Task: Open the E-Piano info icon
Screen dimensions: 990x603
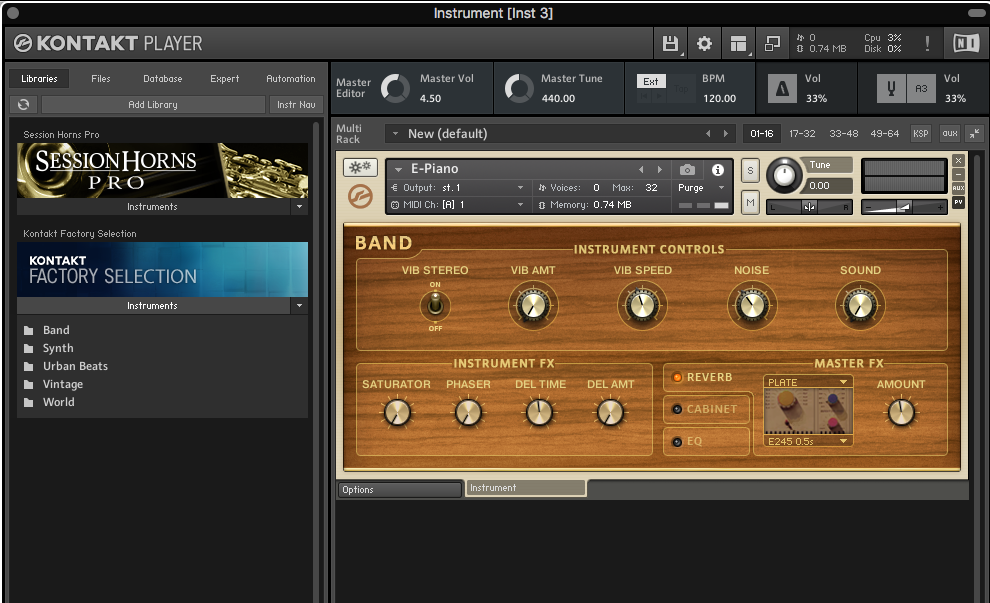Action: (717, 170)
